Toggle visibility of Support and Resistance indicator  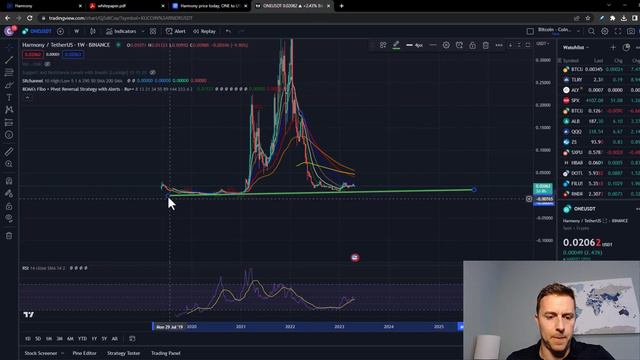click(152, 72)
